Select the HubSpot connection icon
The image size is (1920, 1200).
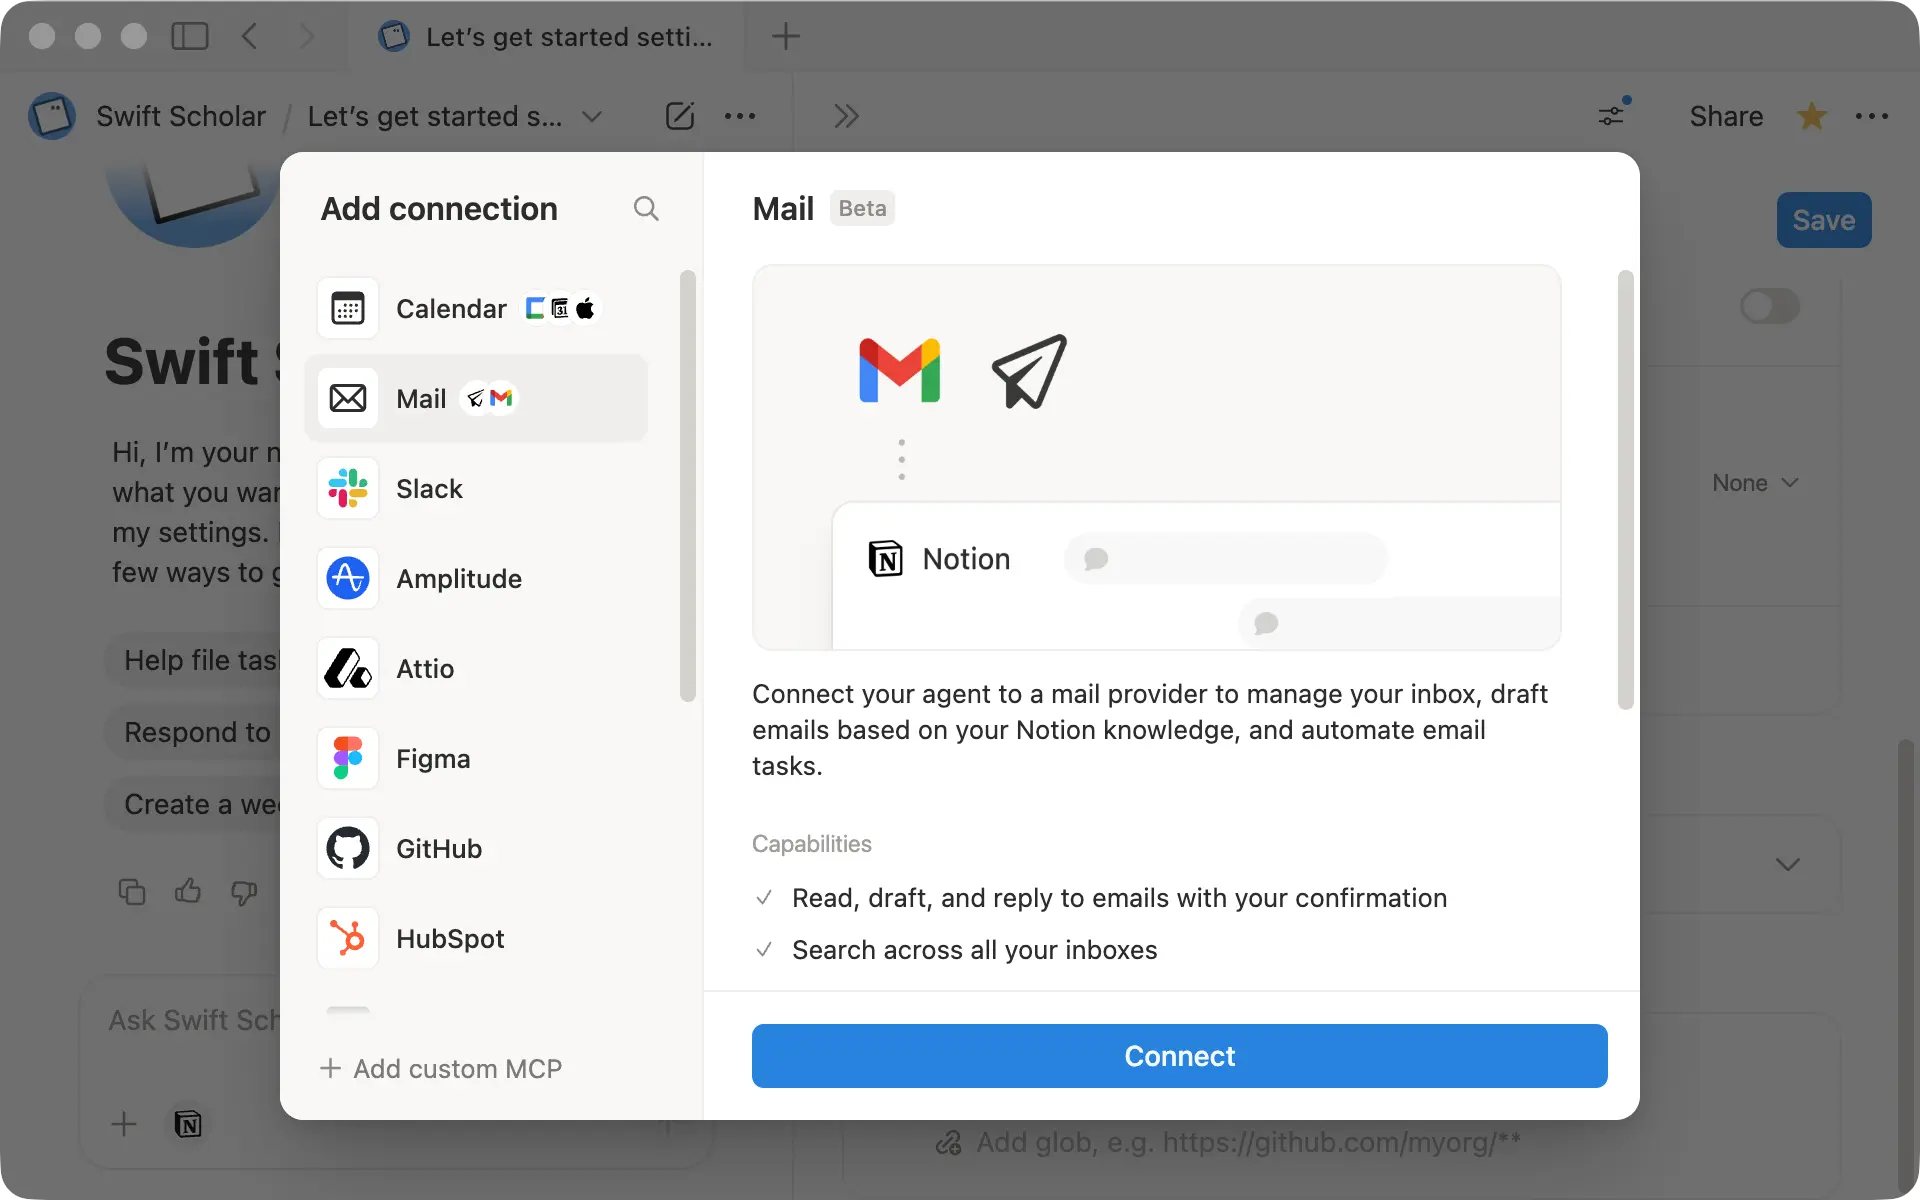(x=346, y=938)
